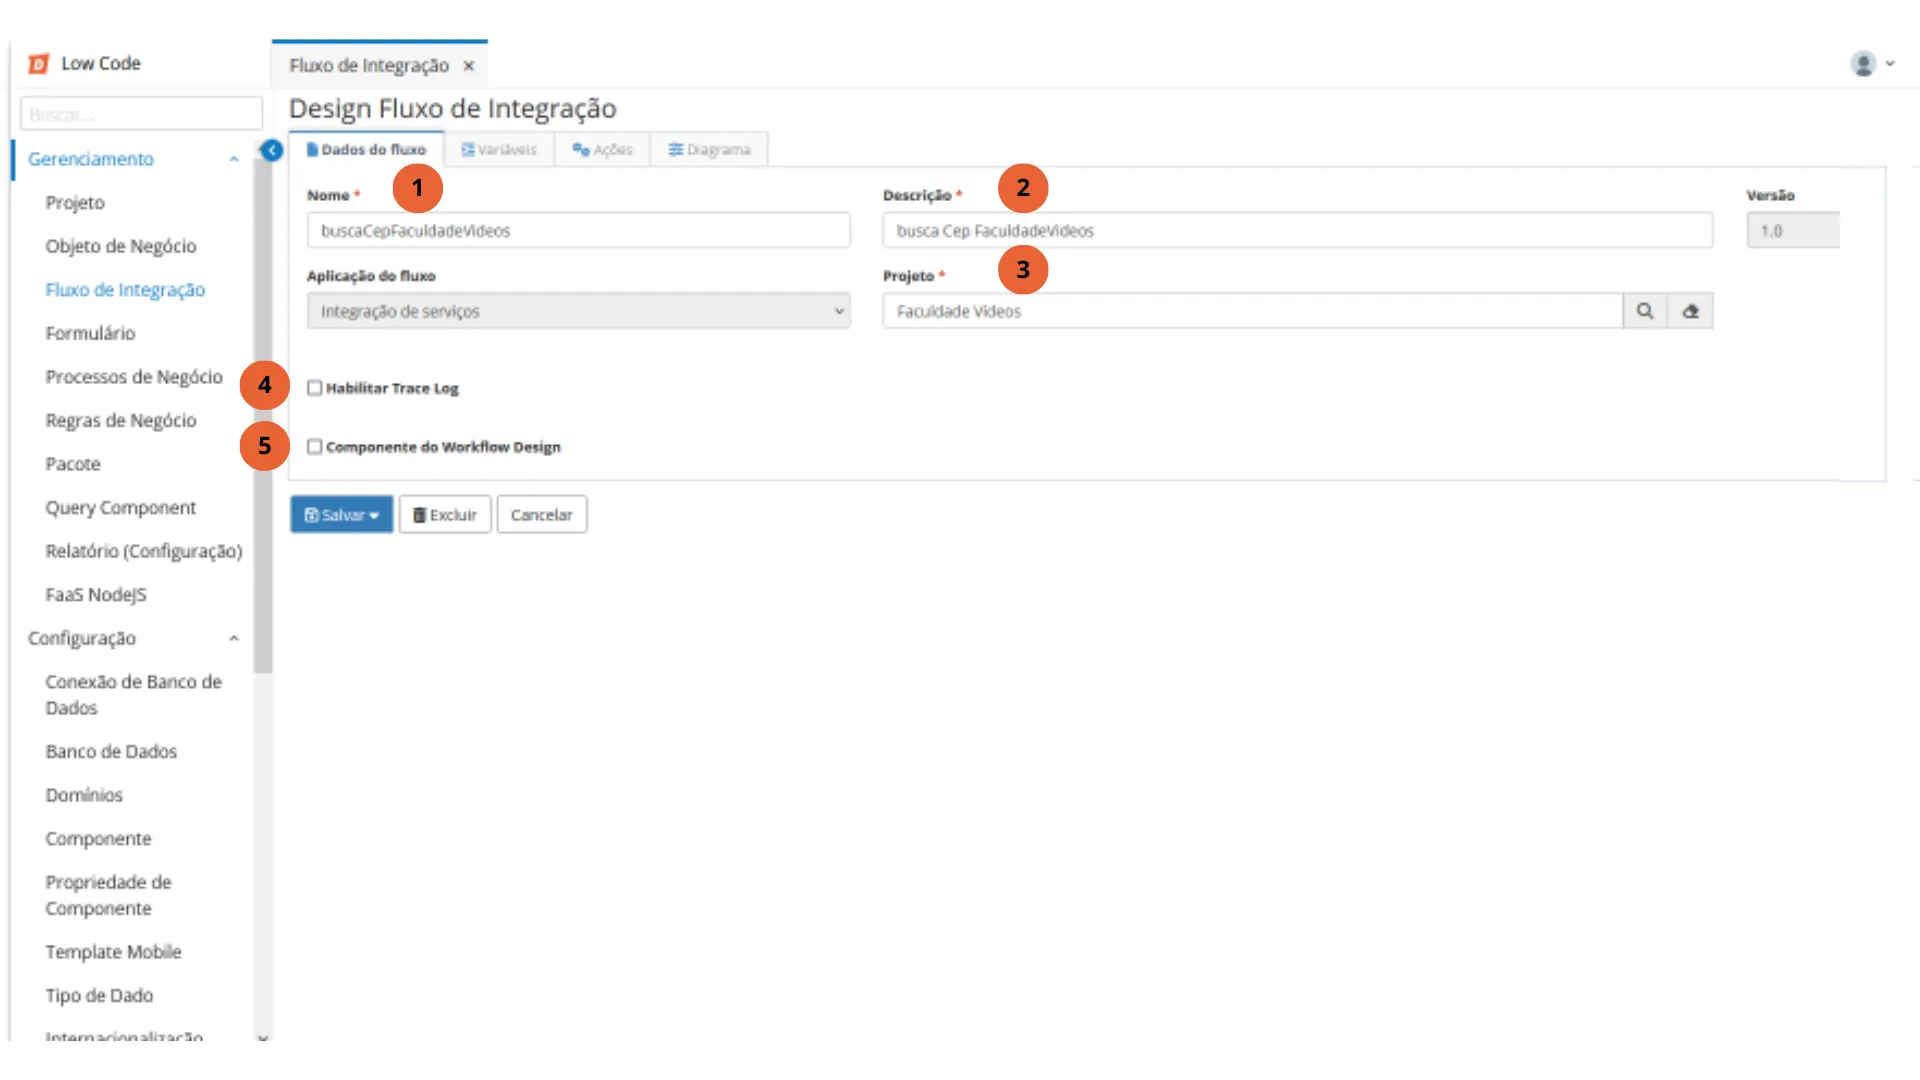This screenshot has height=1080, width=1920.
Task: Open Template Mobile in the sidebar
Action: (x=113, y=952)
